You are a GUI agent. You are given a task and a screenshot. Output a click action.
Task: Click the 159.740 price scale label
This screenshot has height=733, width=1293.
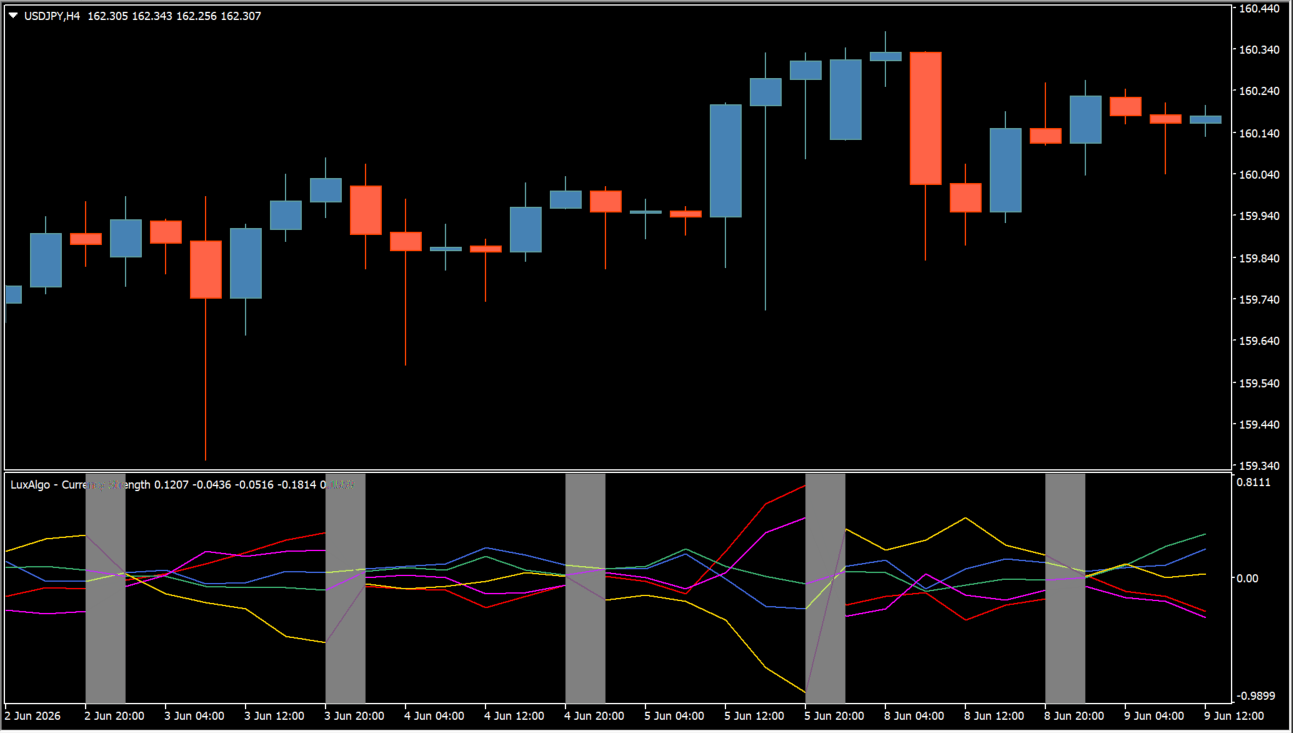(x=1259, y=300)
